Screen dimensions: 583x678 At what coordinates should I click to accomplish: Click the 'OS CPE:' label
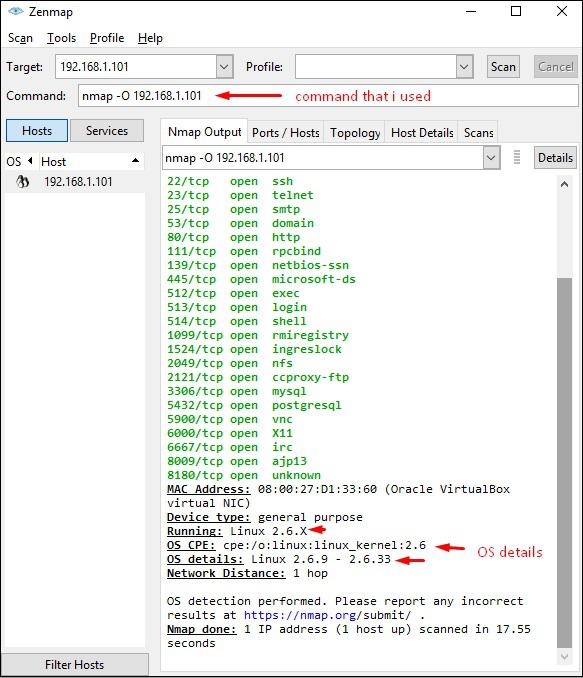[191, 545]
